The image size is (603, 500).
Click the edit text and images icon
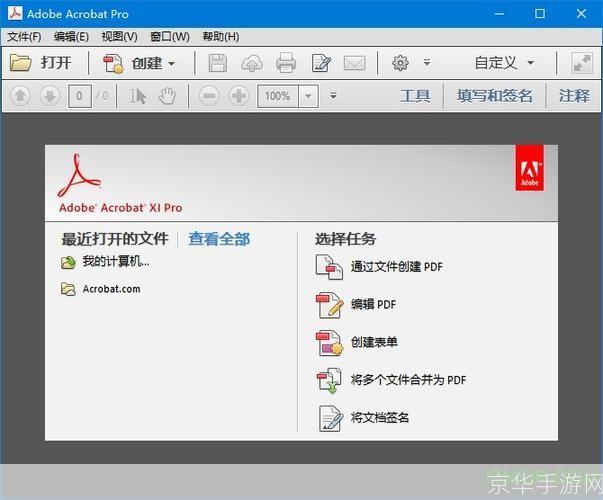321,63
